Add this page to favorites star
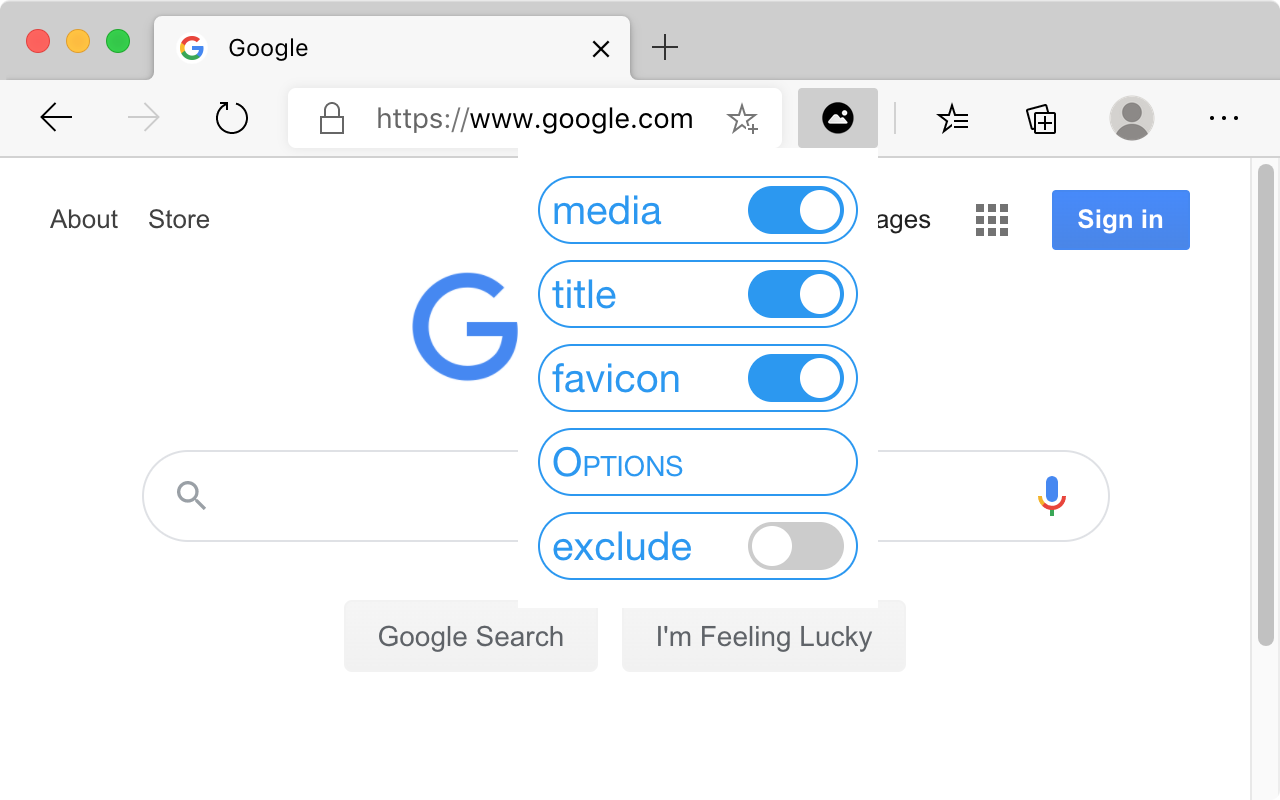Viewport: 1280px width, 800px height. click(x=742, y=120)
